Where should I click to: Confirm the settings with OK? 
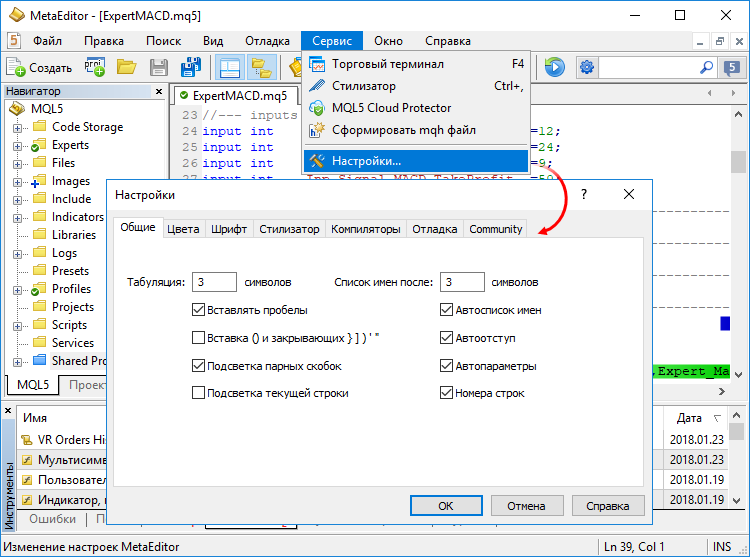coord(446,505)
